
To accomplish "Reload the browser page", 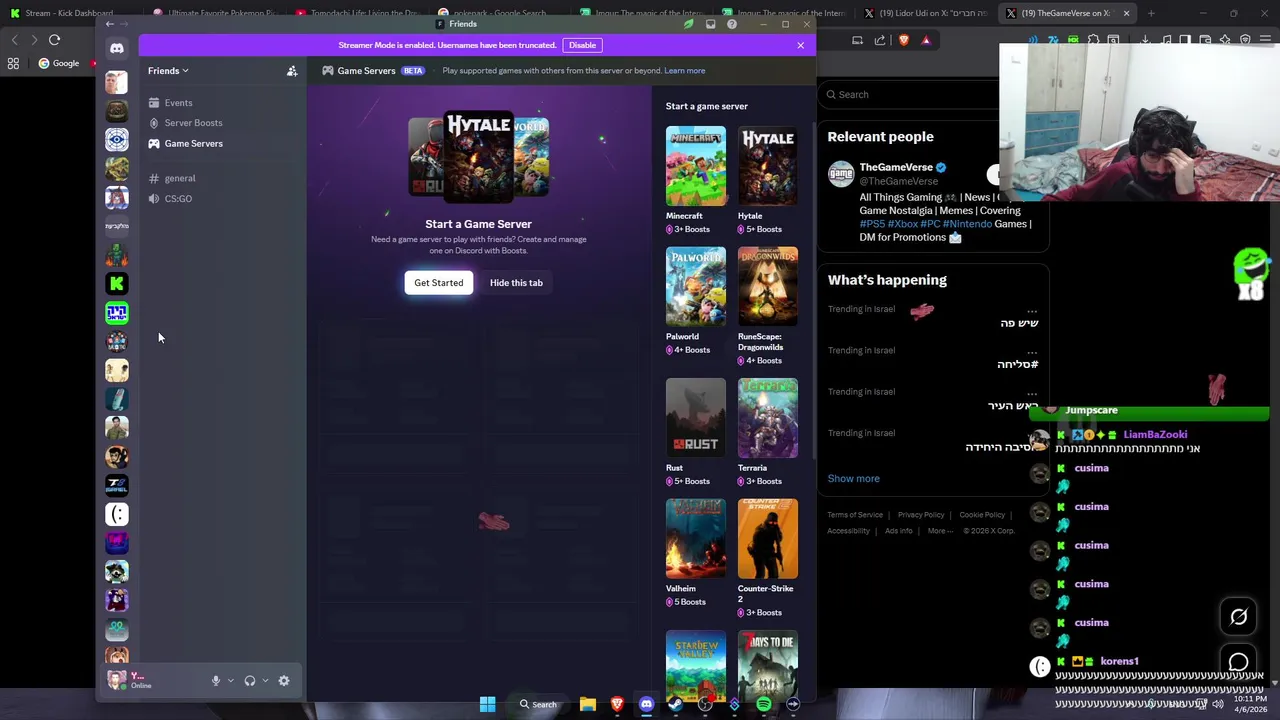I will 54,40.
